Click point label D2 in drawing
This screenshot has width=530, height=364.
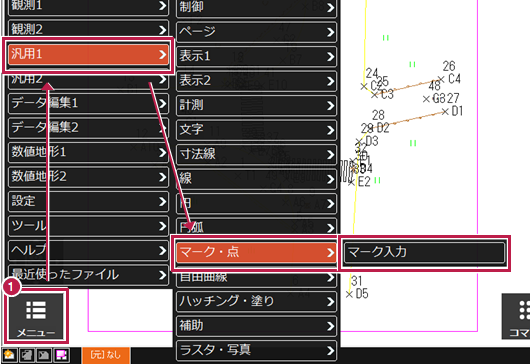click(383, 128)
